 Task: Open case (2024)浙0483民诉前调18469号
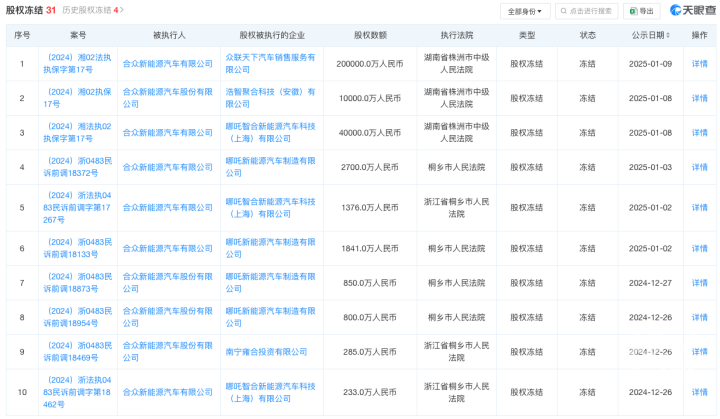click(78, 351)
